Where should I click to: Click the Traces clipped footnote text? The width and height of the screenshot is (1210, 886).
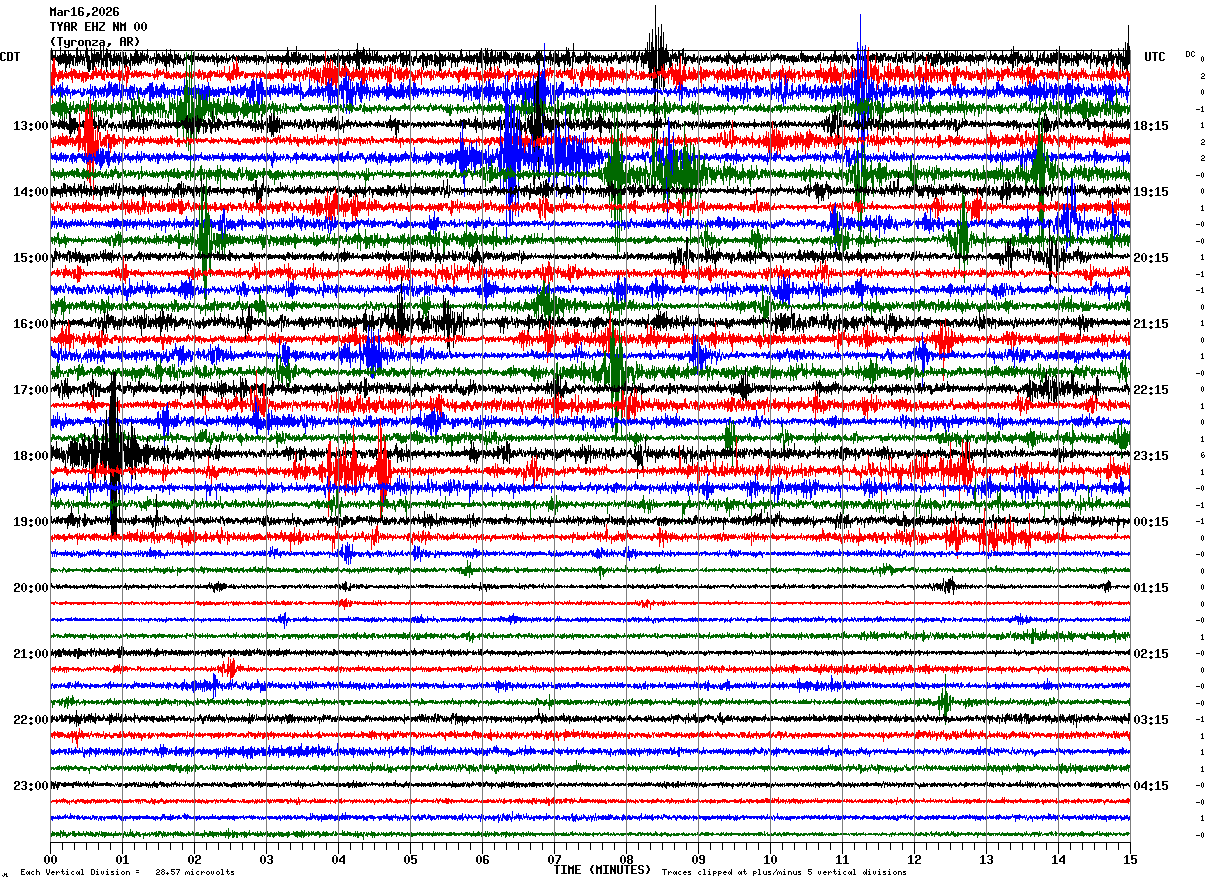pos(784,872)
